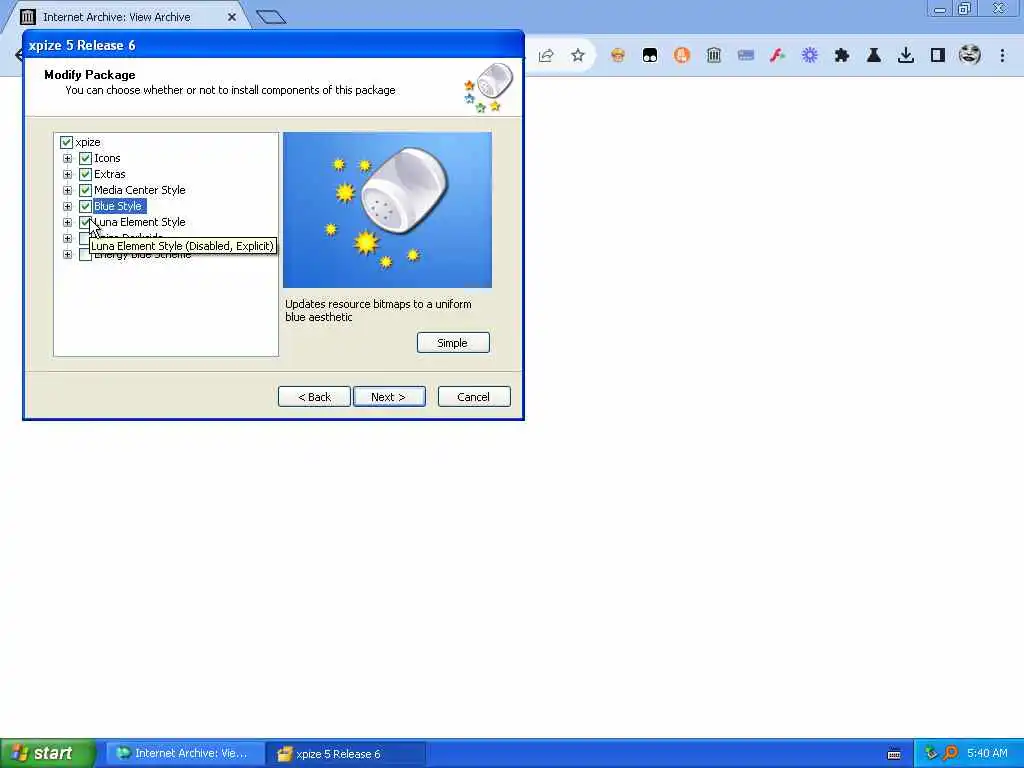Open the monkey face extension
This screenshot has height=768, width=1024.
[x=618, y=56]
